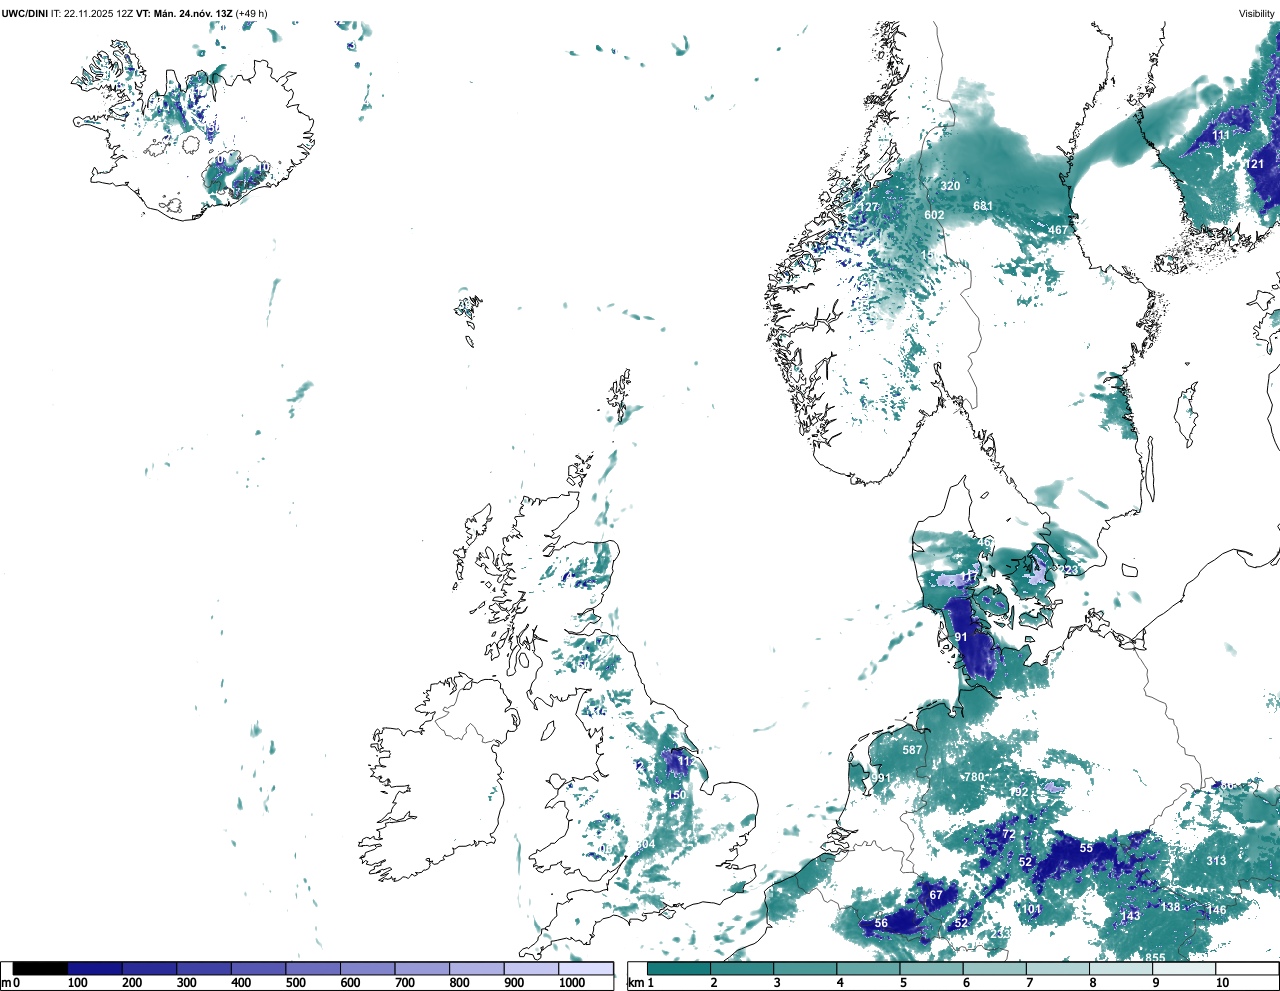Viewport: 1280px width, 991px height.
Task: Click the 'Visibility' title label
Action: pos(1257,13)
